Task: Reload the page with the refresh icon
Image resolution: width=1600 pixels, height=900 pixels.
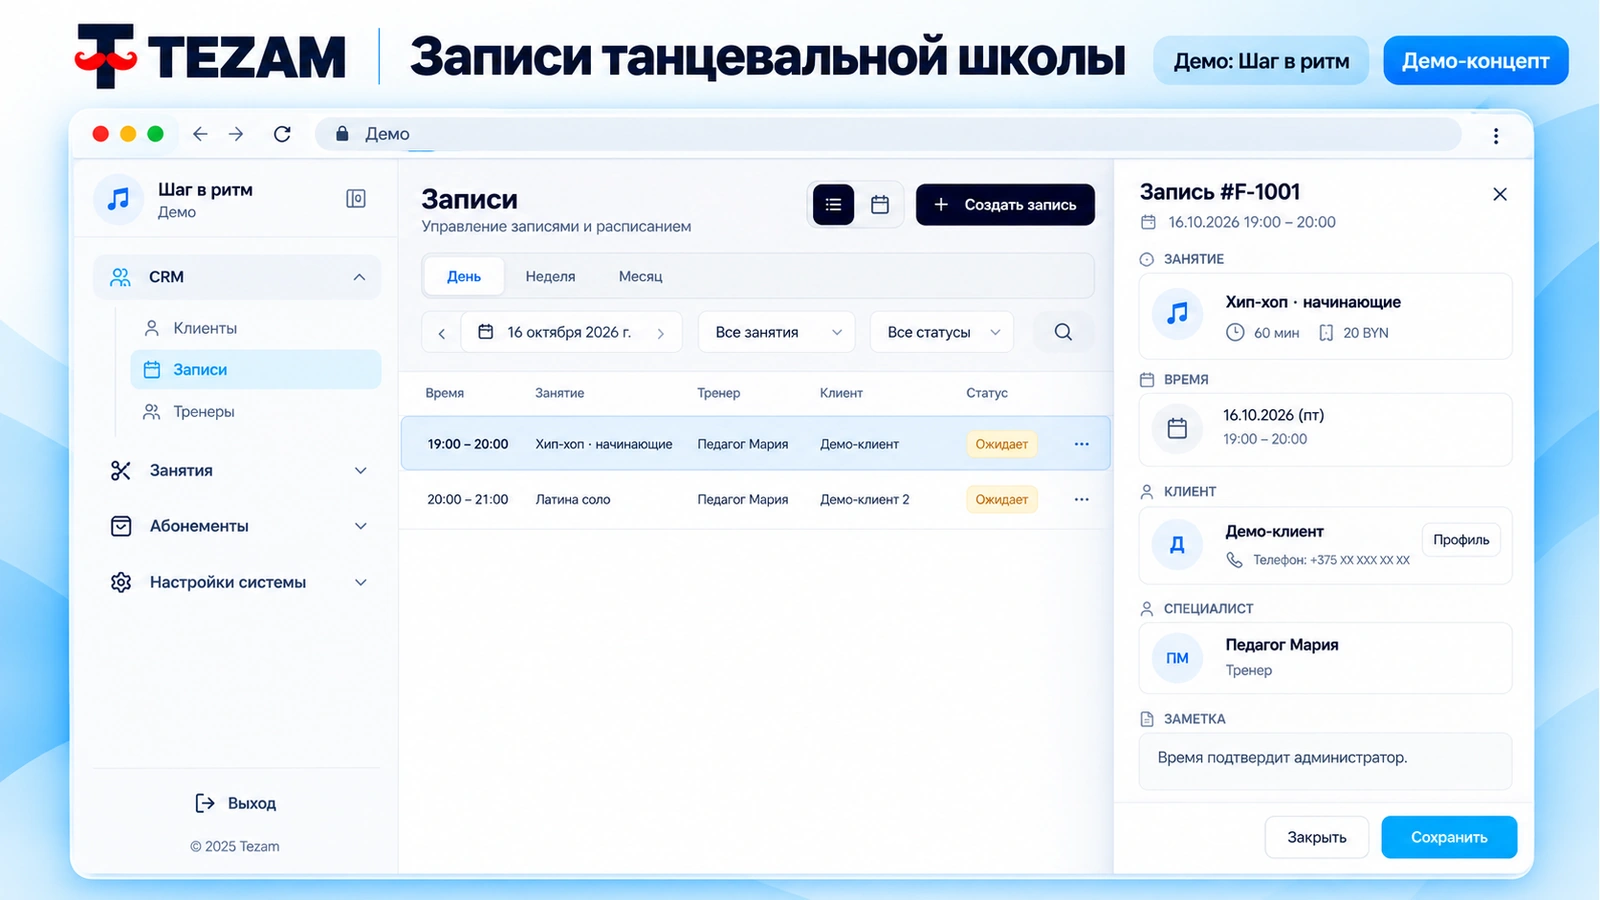Action: (x=282, y=134)
